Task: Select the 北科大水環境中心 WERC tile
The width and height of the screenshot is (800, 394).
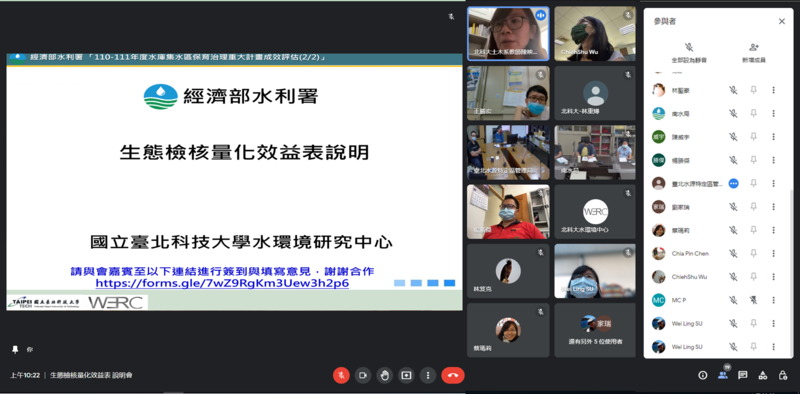Action: click(x=595, y=212)
